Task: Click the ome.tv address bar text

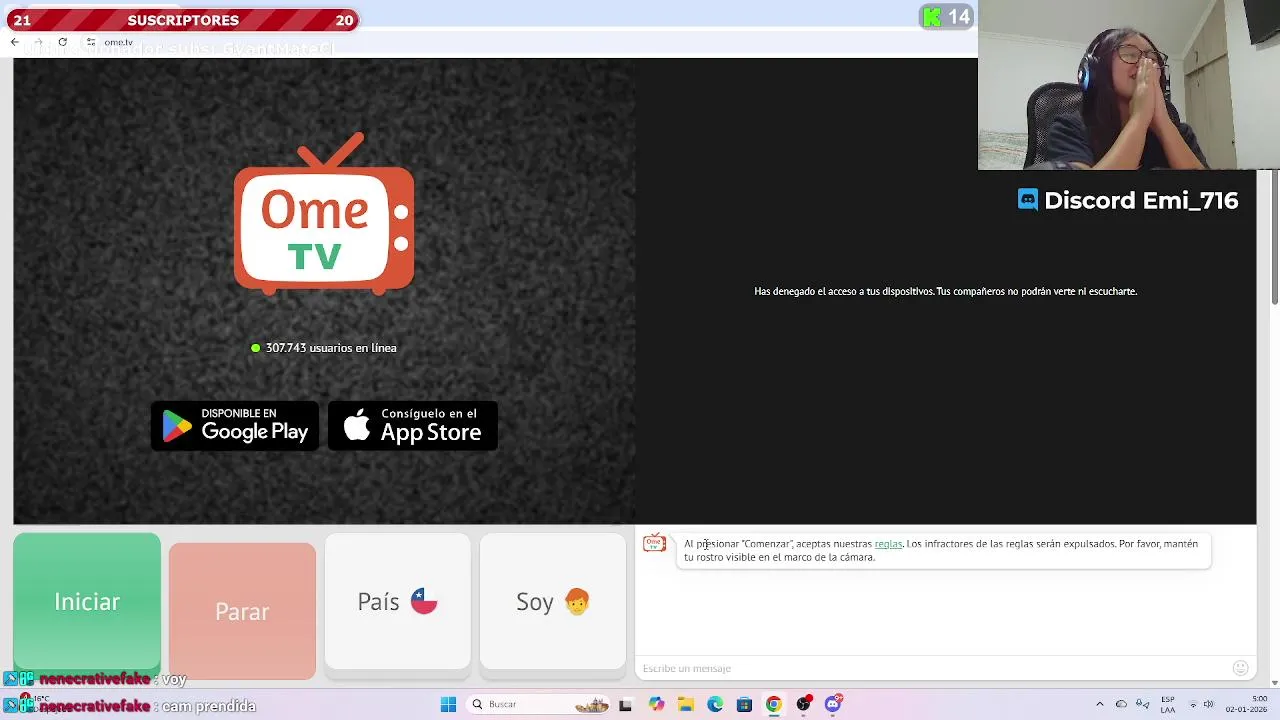Action: 118,42
